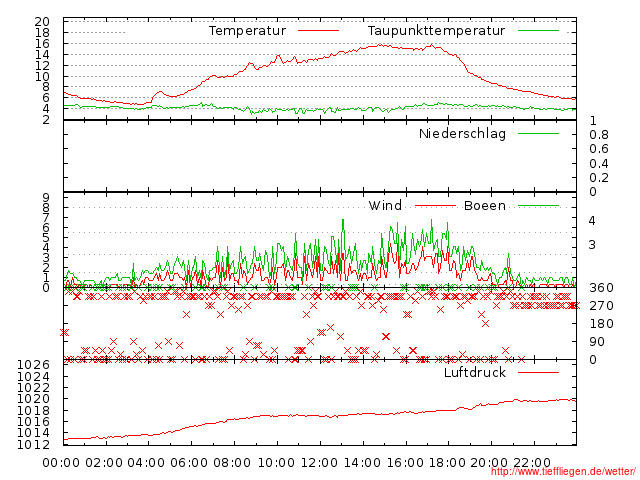This screenshot has width=640, height=480.
Task: Click the 10:00 time axis label
Action: tap(276, 463)
